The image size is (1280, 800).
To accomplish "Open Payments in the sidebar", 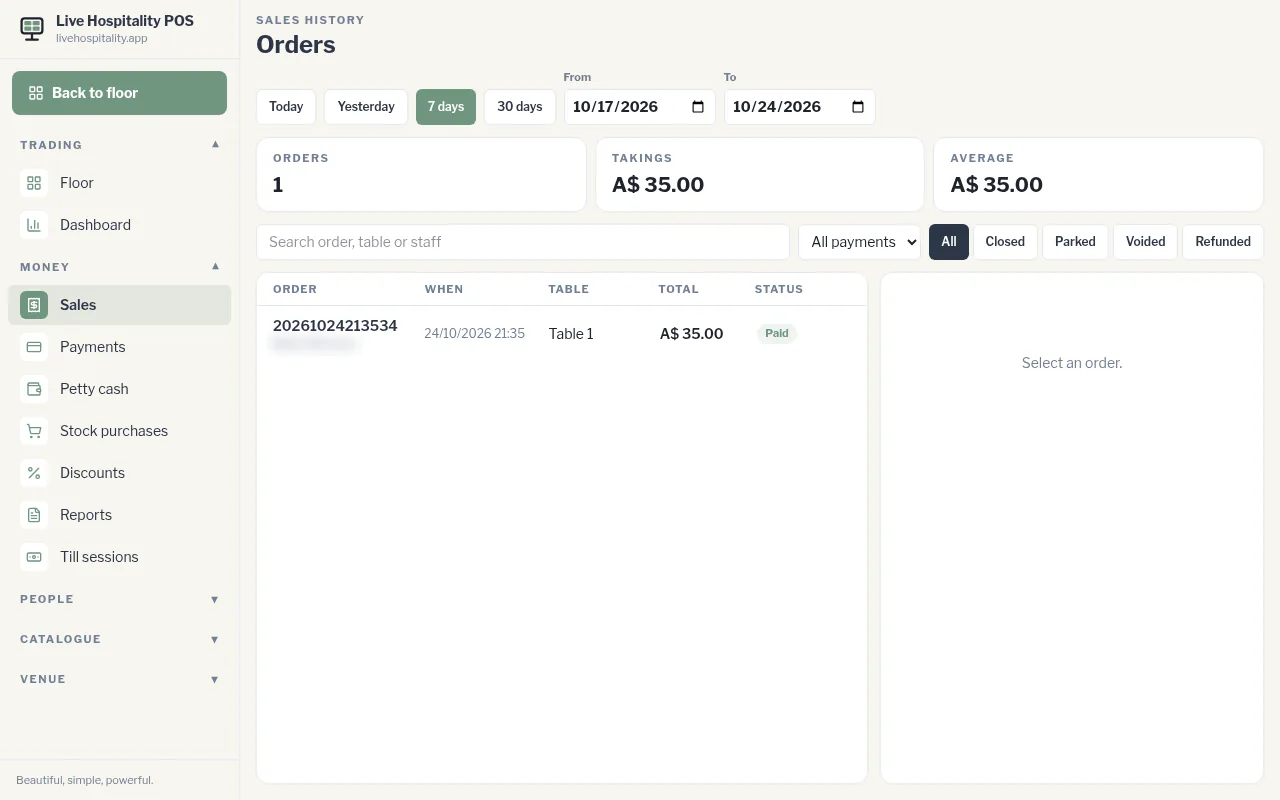I will [x=119, y=347].
